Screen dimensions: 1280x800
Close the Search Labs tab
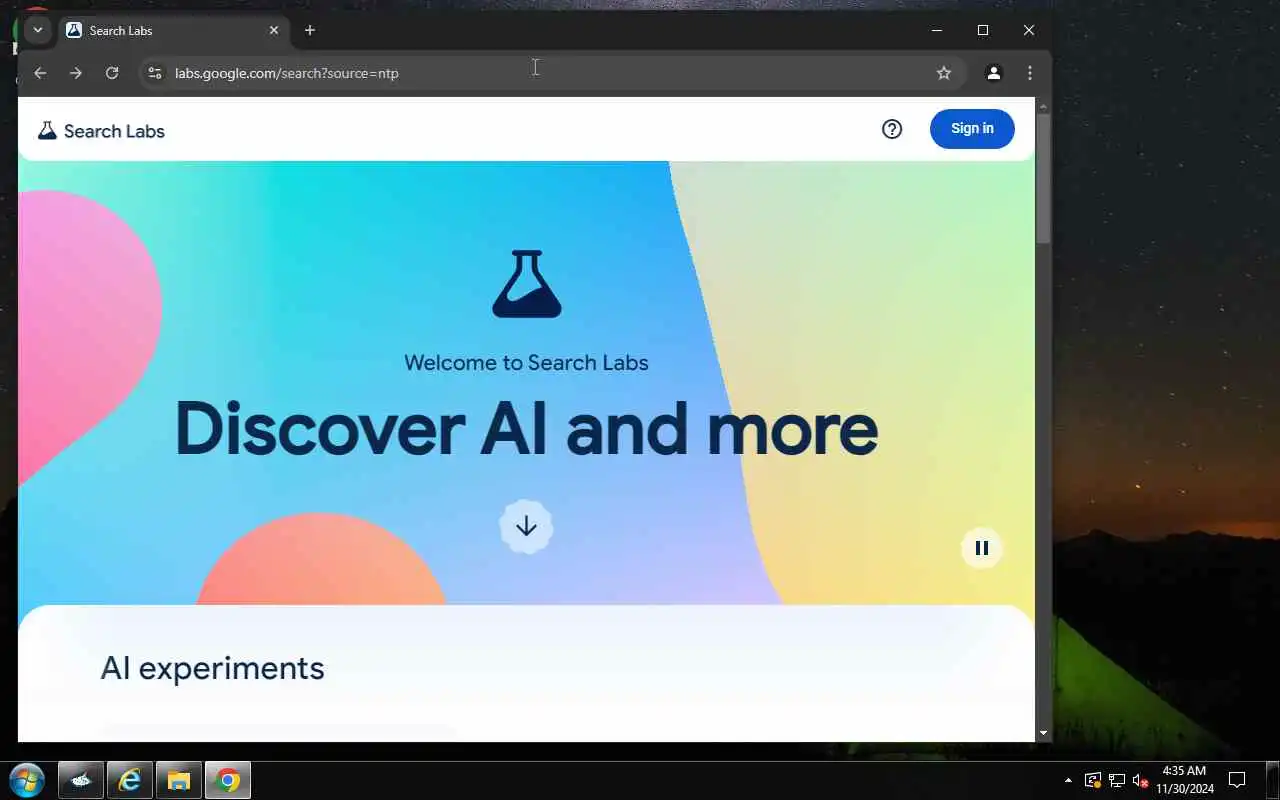click(274, 30)
